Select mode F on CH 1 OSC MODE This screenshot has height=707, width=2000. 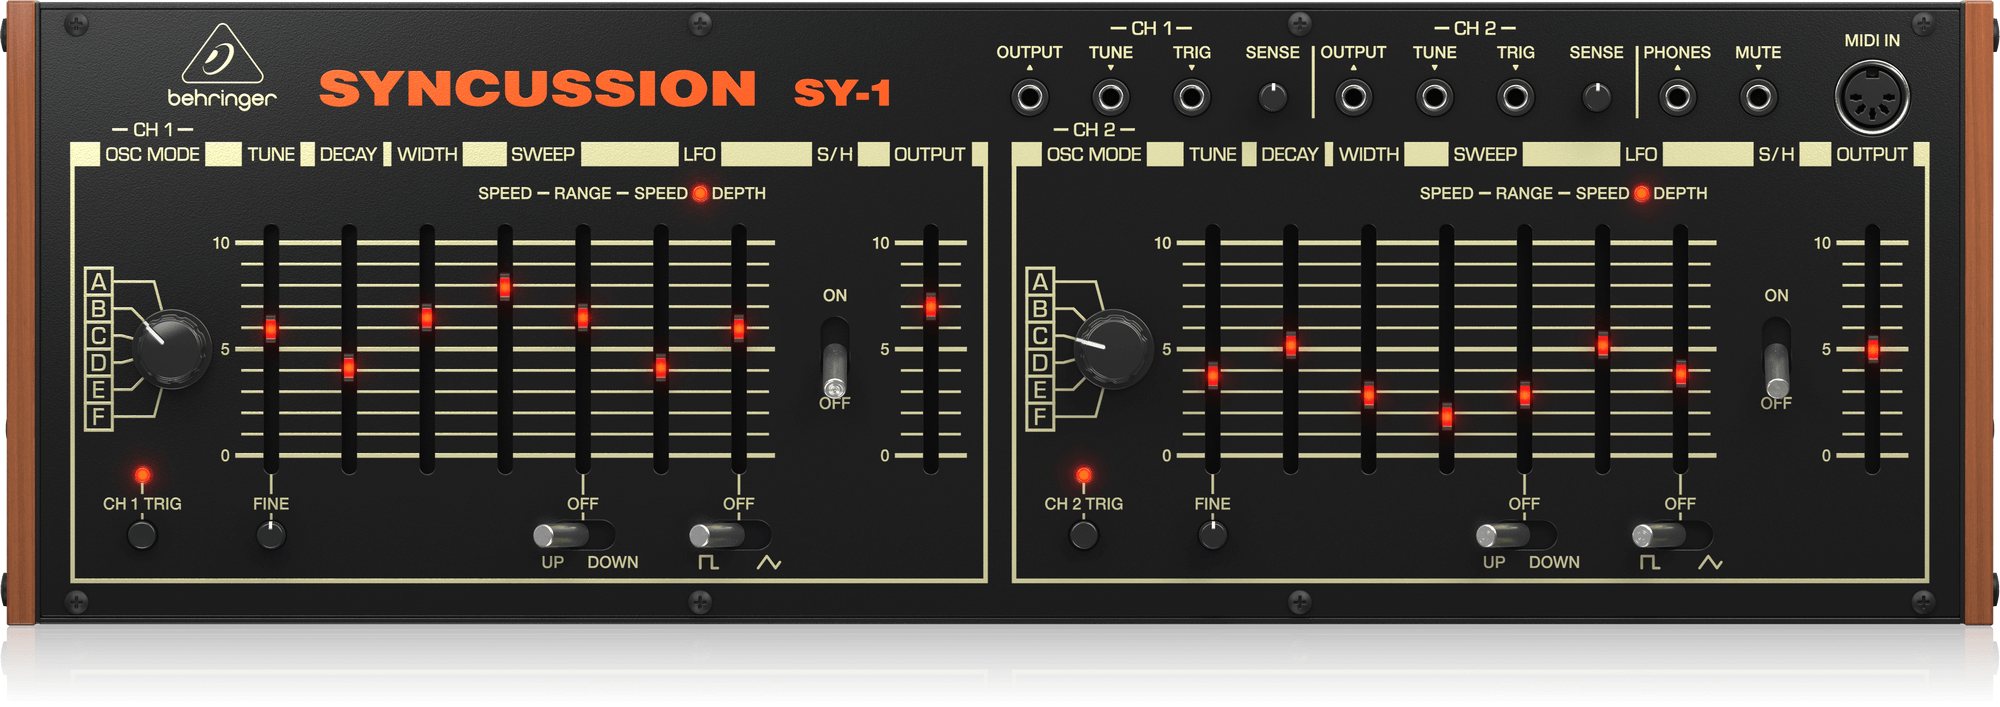[x=99, y=416]
